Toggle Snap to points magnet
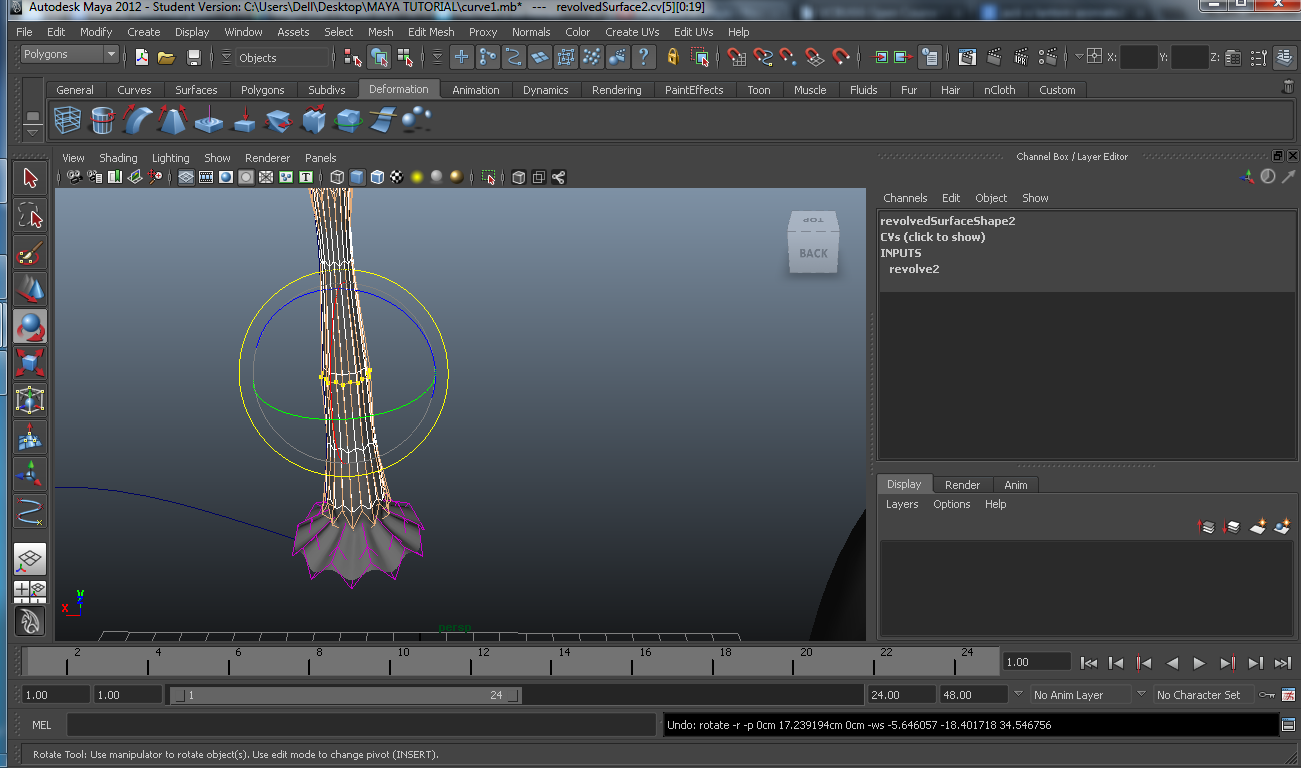The image size is (1301, 768). (x=789, y=57)
